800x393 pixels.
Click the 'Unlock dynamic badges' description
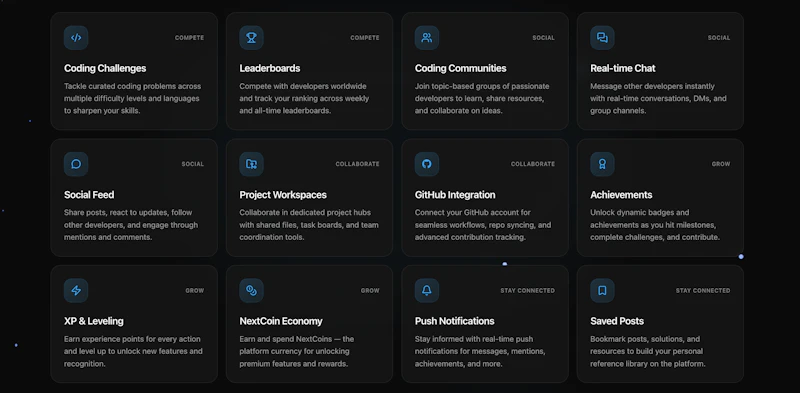655,225
